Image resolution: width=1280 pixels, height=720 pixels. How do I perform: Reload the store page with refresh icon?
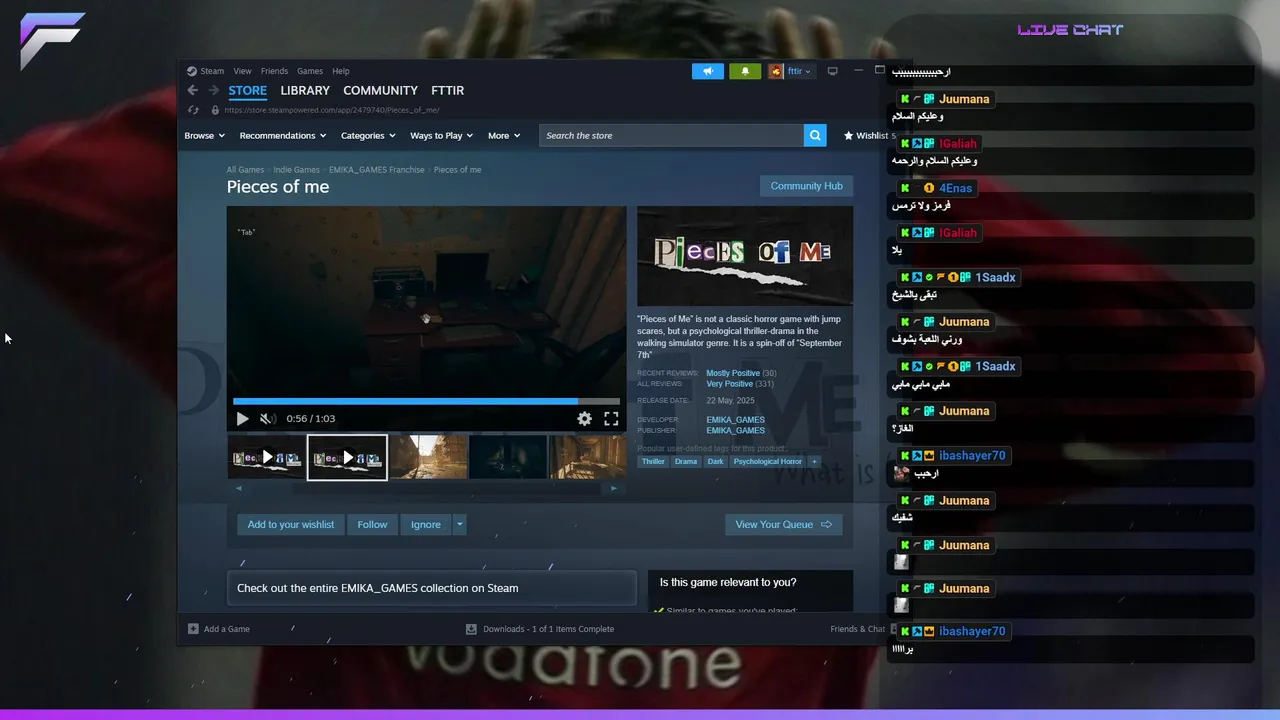tap(193, 110)
